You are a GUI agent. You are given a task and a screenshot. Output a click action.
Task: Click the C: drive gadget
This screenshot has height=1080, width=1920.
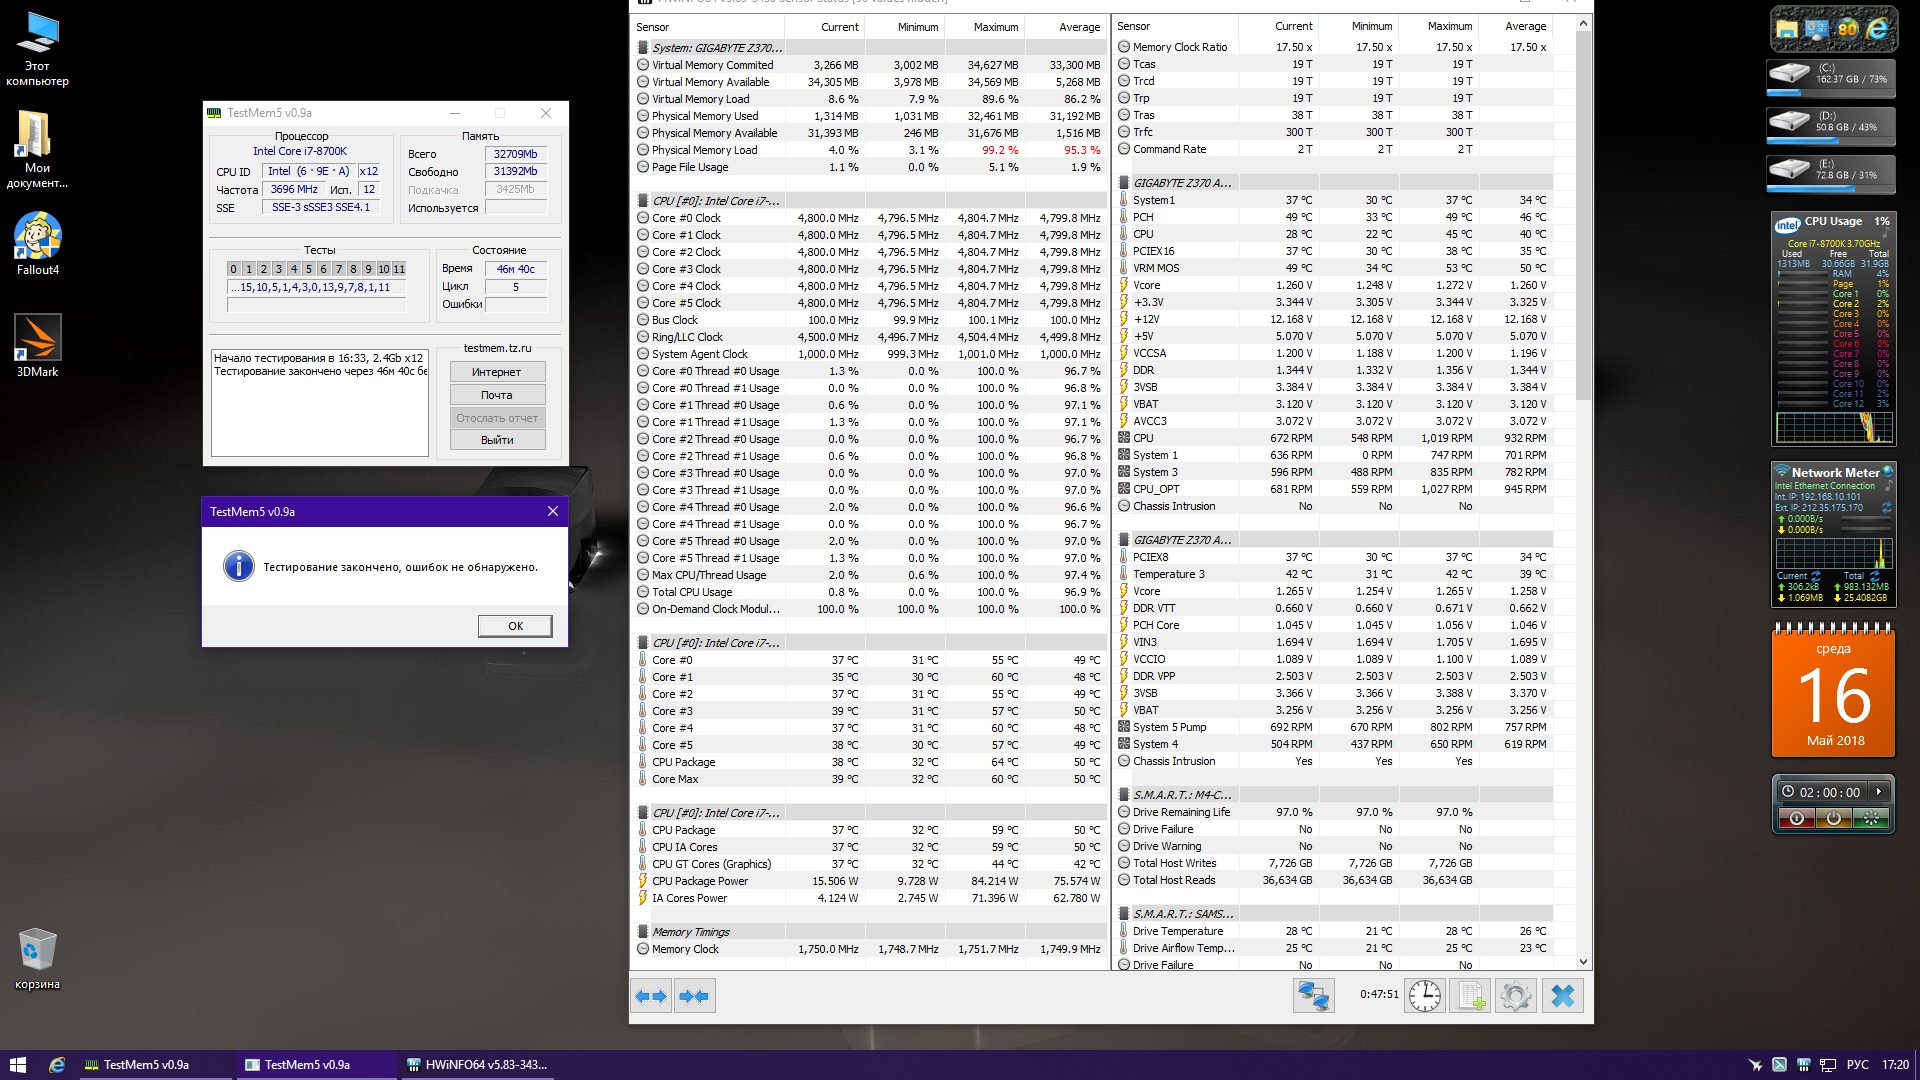pos(1832,75)
